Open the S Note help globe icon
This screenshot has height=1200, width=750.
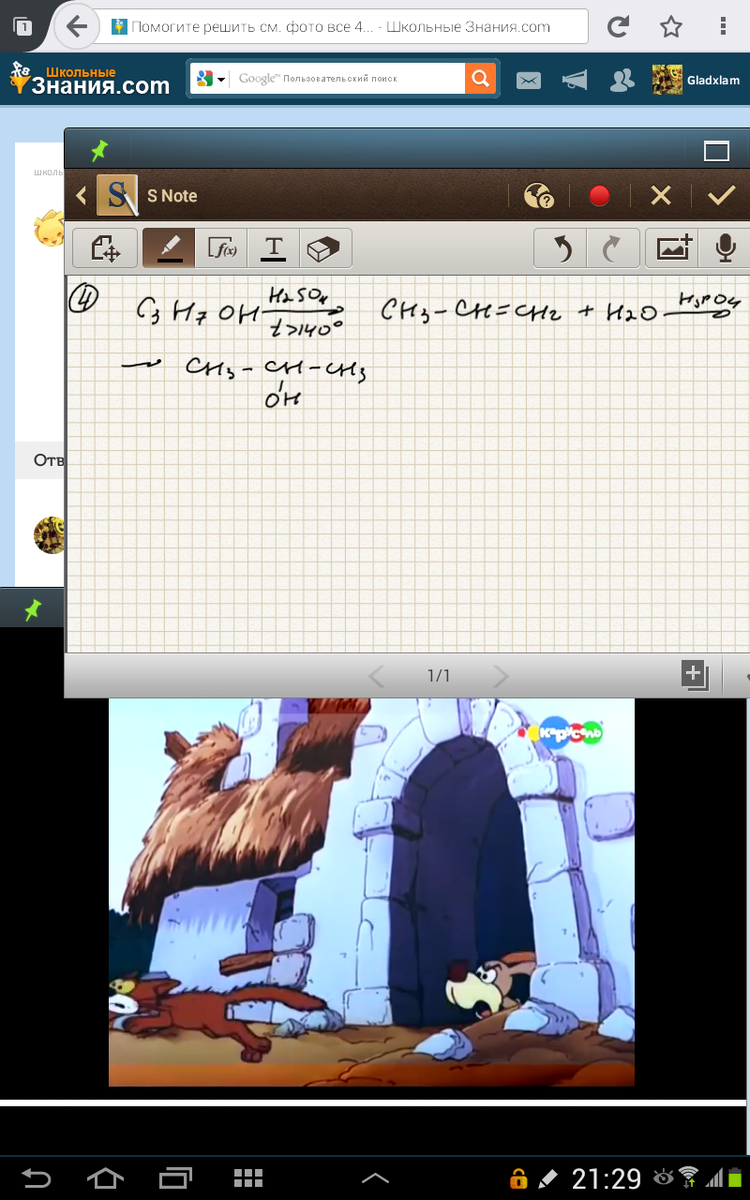point(539,196)
